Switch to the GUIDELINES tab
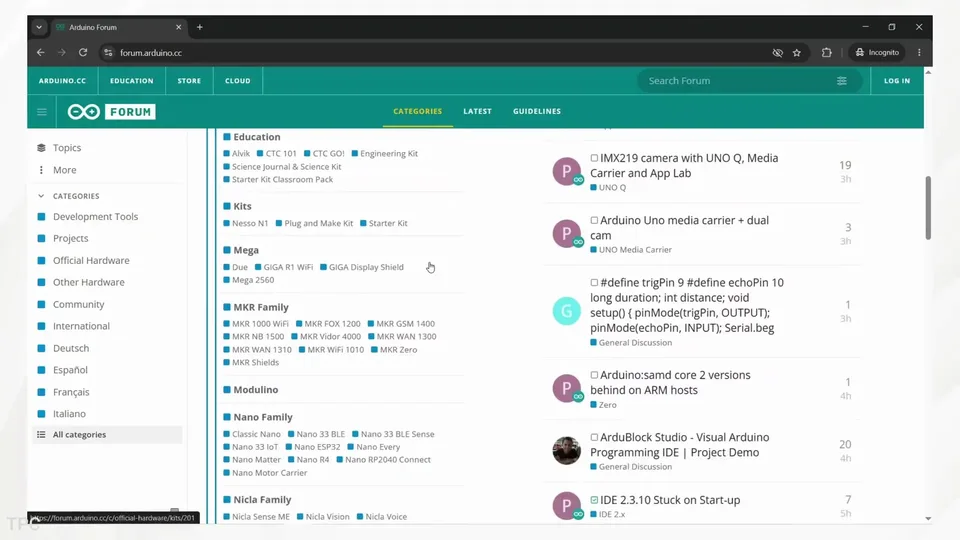960x540 pixels. click(537, 111)
